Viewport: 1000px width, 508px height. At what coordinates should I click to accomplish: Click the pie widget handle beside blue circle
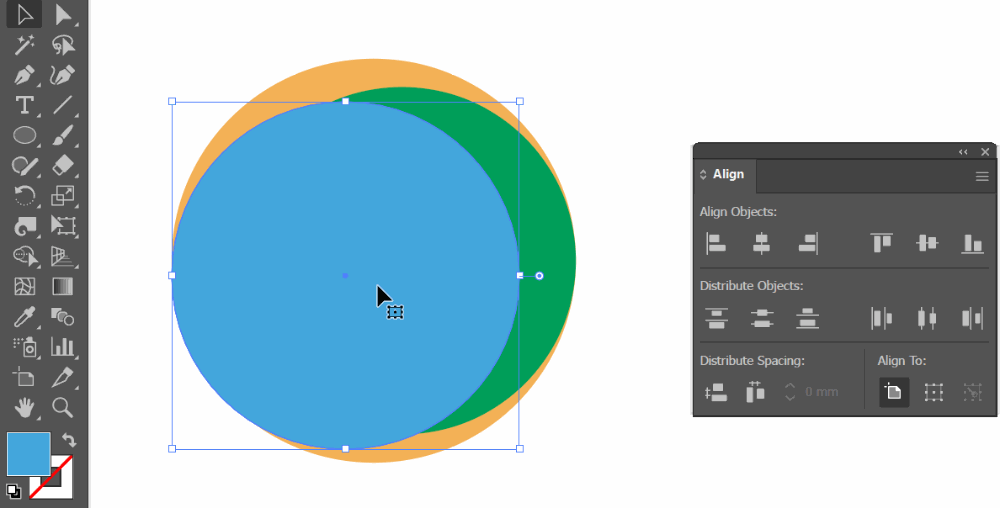[x=540, y=276]
